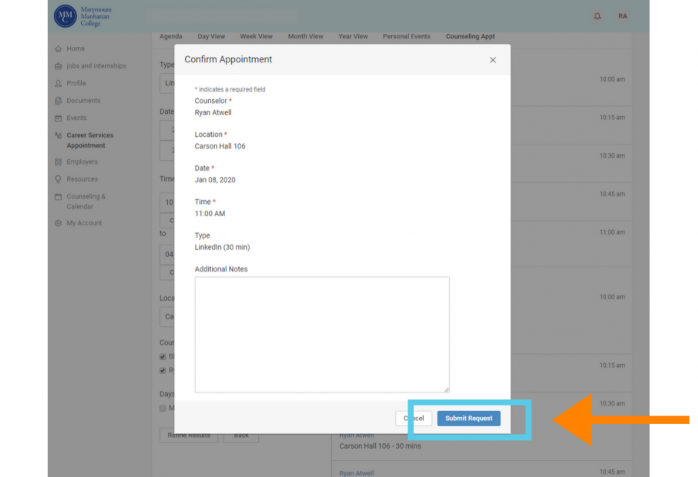Click the notification bell icon
Viewport: 698px width, 477px height.
click(x=597, y=16)
